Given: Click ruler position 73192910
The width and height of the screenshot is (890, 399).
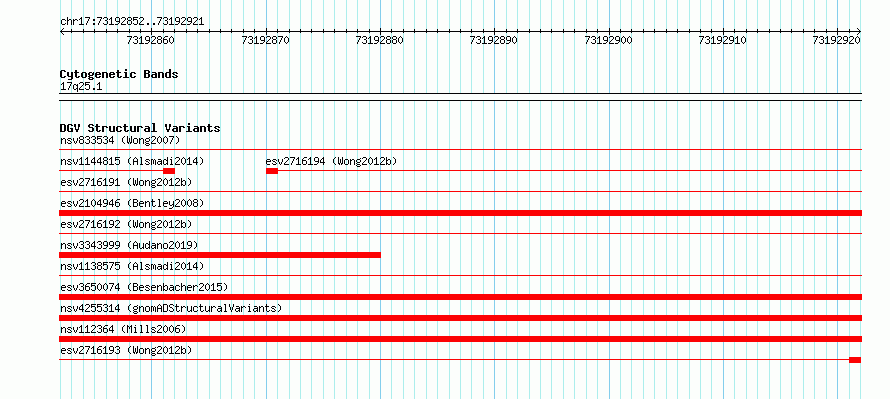Looking at the screenshot, I should pos(723,40).
